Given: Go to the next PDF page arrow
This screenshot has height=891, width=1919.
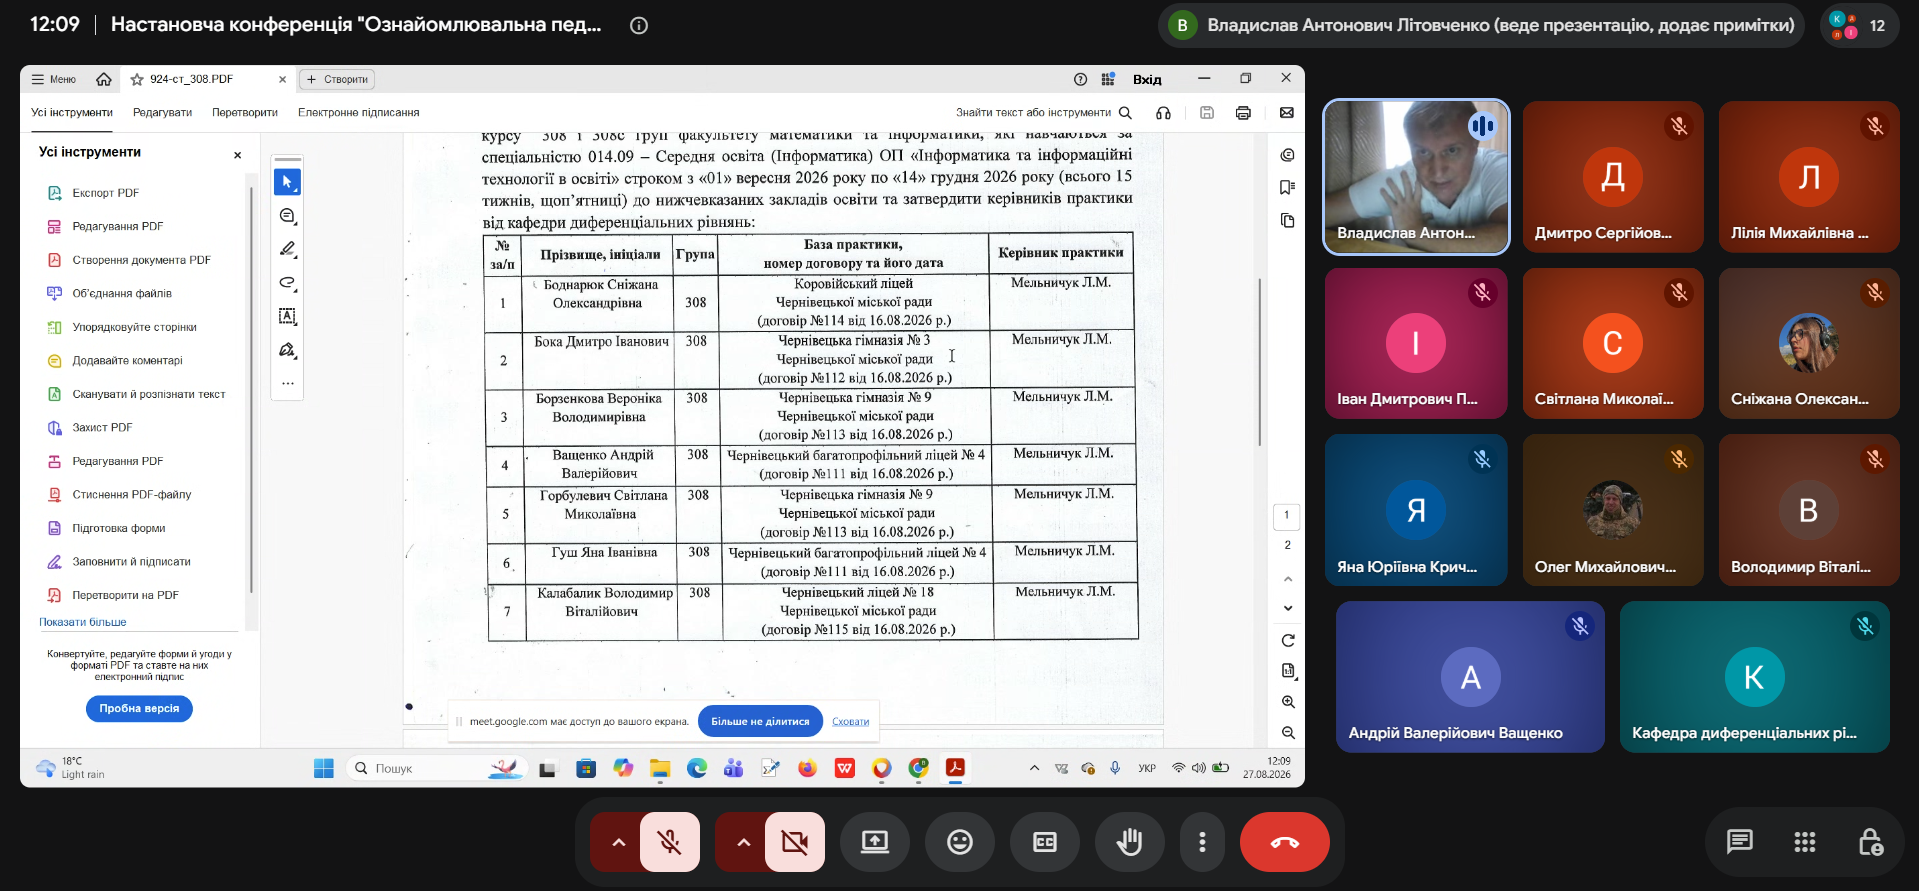Looking at the screenshot, I should point(1288,608).
